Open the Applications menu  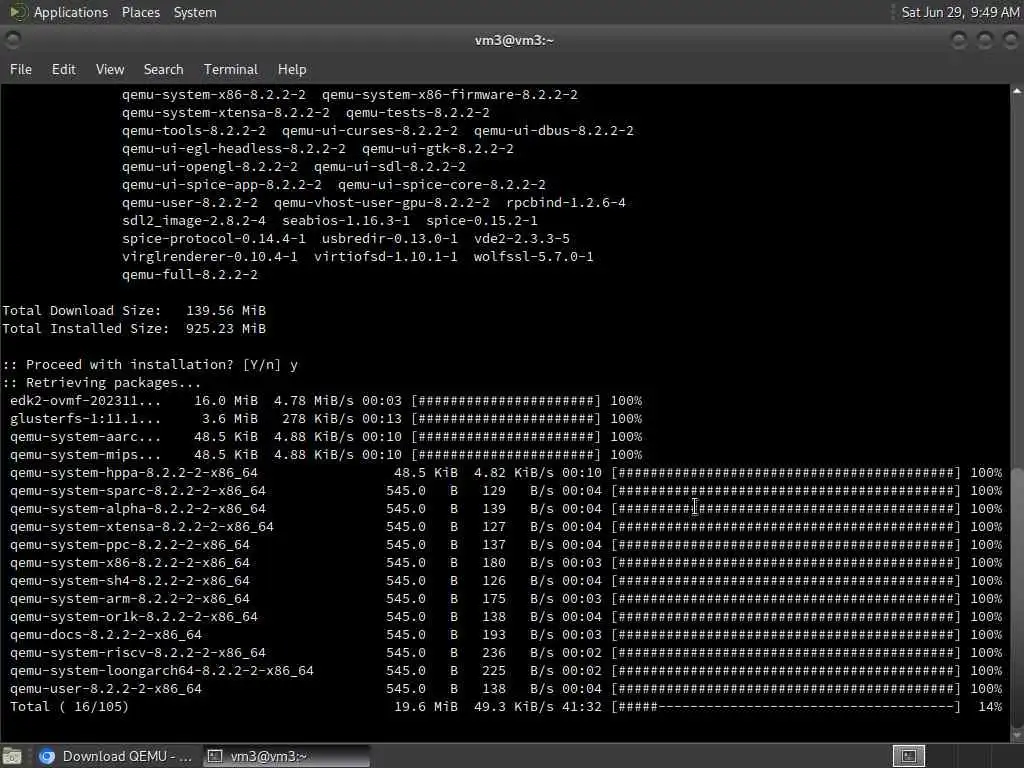click(71, 12)
